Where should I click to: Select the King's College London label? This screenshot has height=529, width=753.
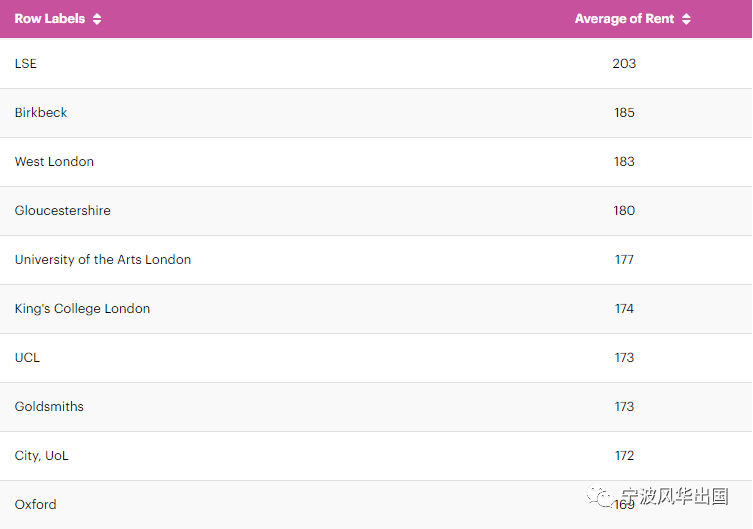(82, 309)
